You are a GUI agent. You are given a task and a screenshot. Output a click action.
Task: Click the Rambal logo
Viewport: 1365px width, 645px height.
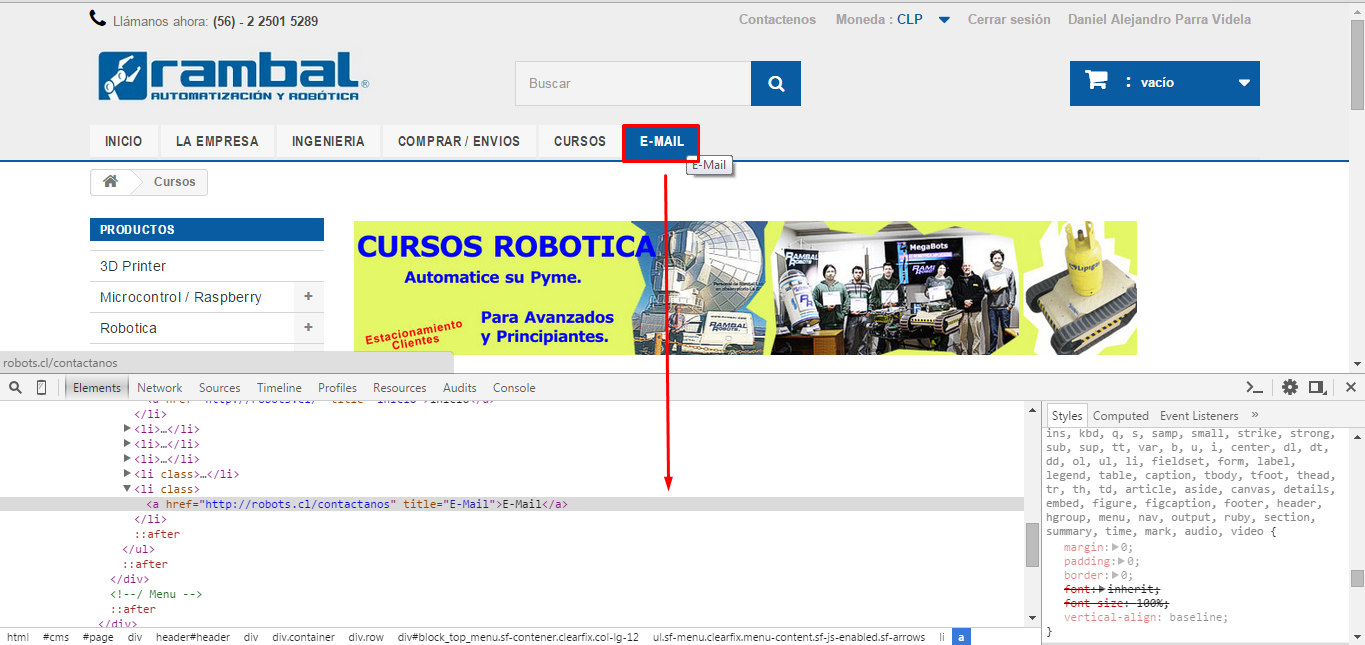[234, 76]
